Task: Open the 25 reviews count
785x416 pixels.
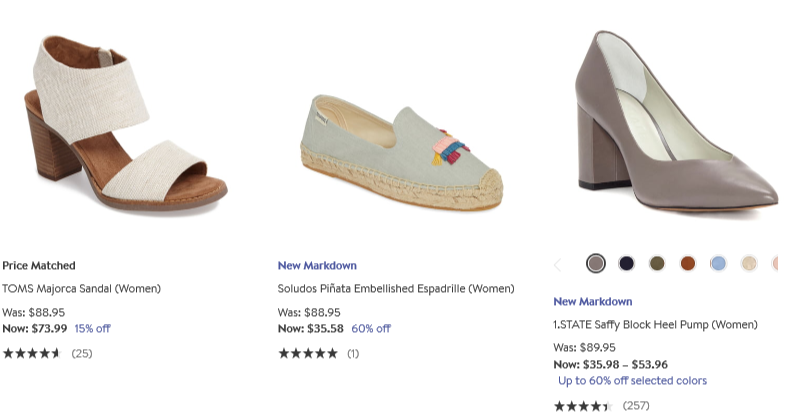Action: 82,353
